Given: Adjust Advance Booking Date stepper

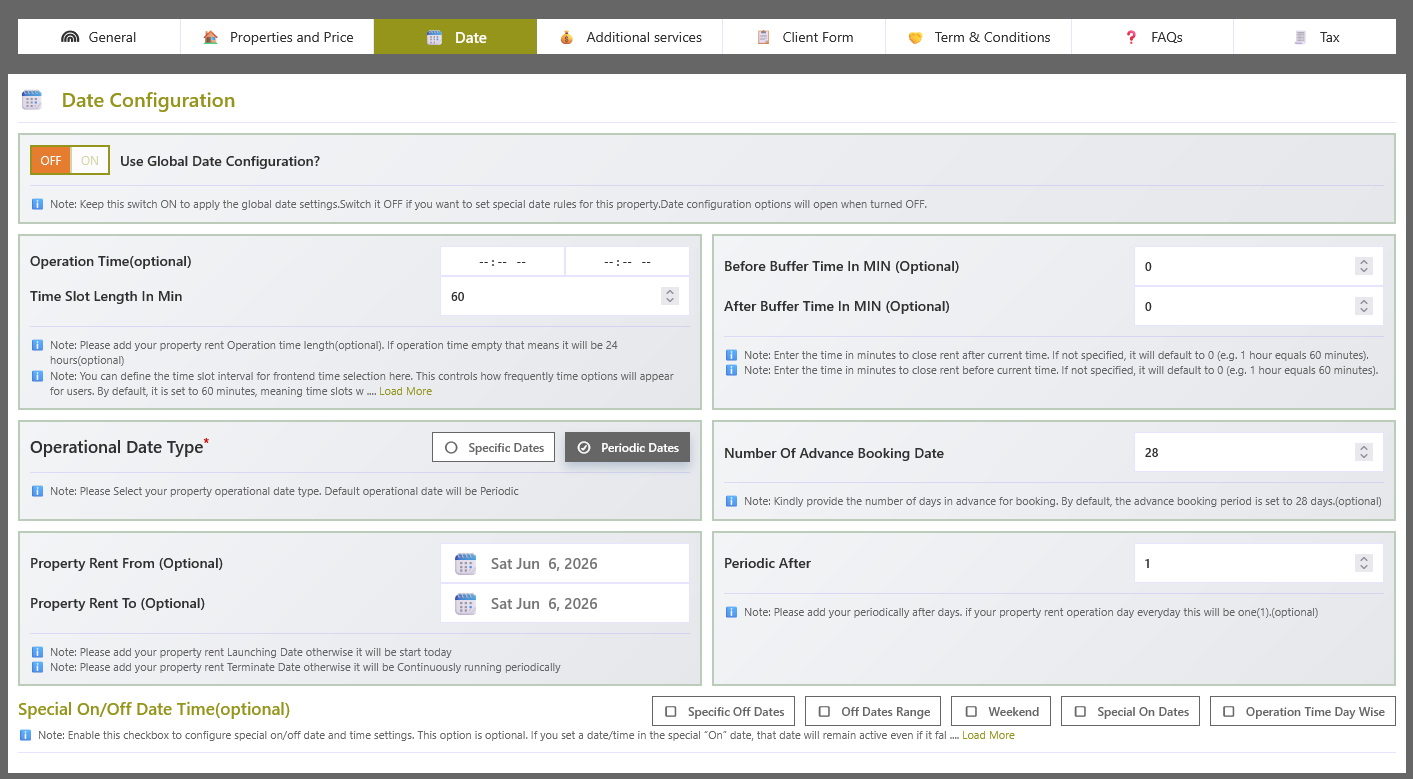Looking at the screenshot, I should point(1364,452).
